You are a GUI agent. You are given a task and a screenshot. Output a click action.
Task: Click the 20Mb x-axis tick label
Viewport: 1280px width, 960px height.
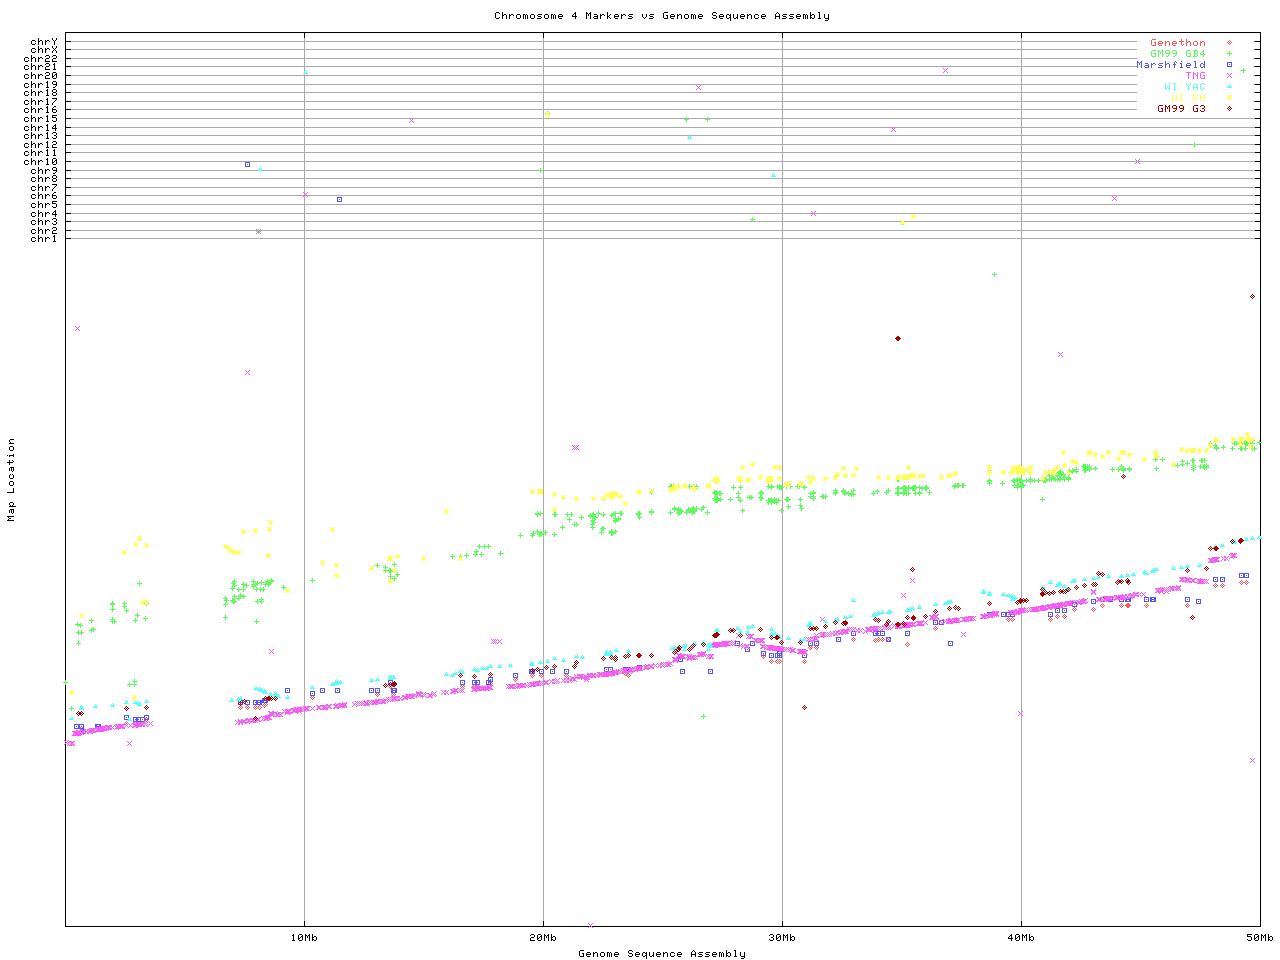543,938
